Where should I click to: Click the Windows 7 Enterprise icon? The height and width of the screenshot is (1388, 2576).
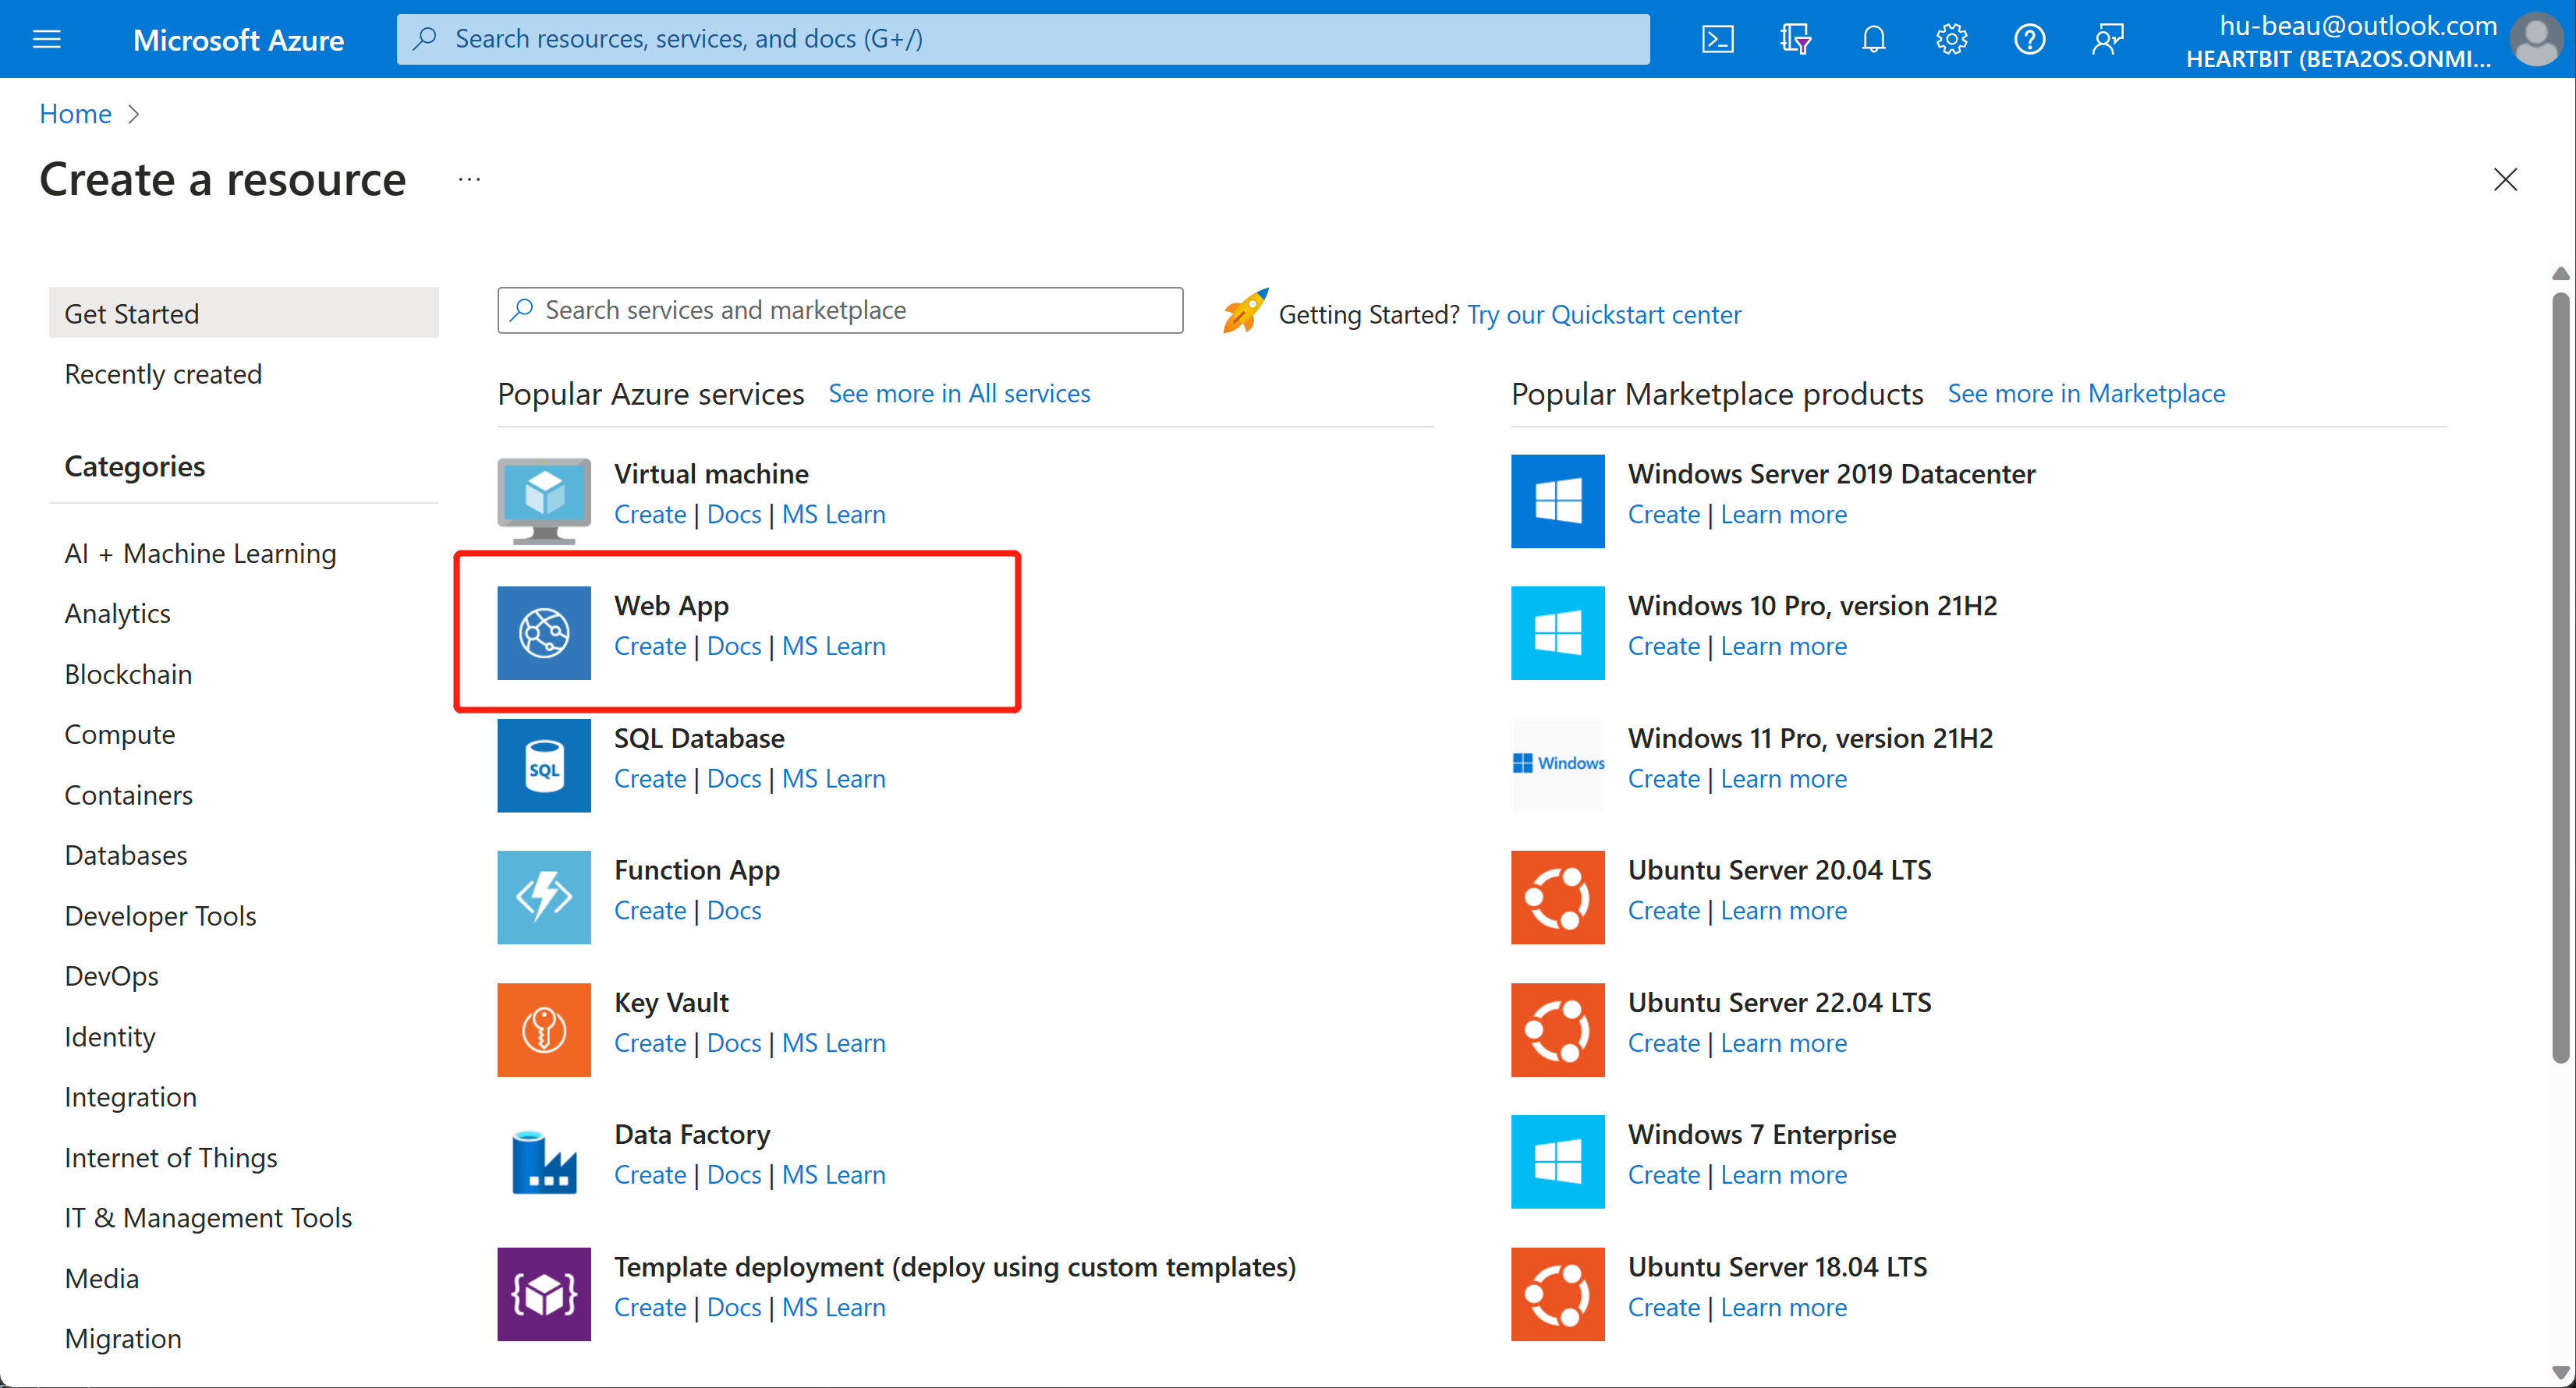pyautogui.click(x=1557, y=1161)
